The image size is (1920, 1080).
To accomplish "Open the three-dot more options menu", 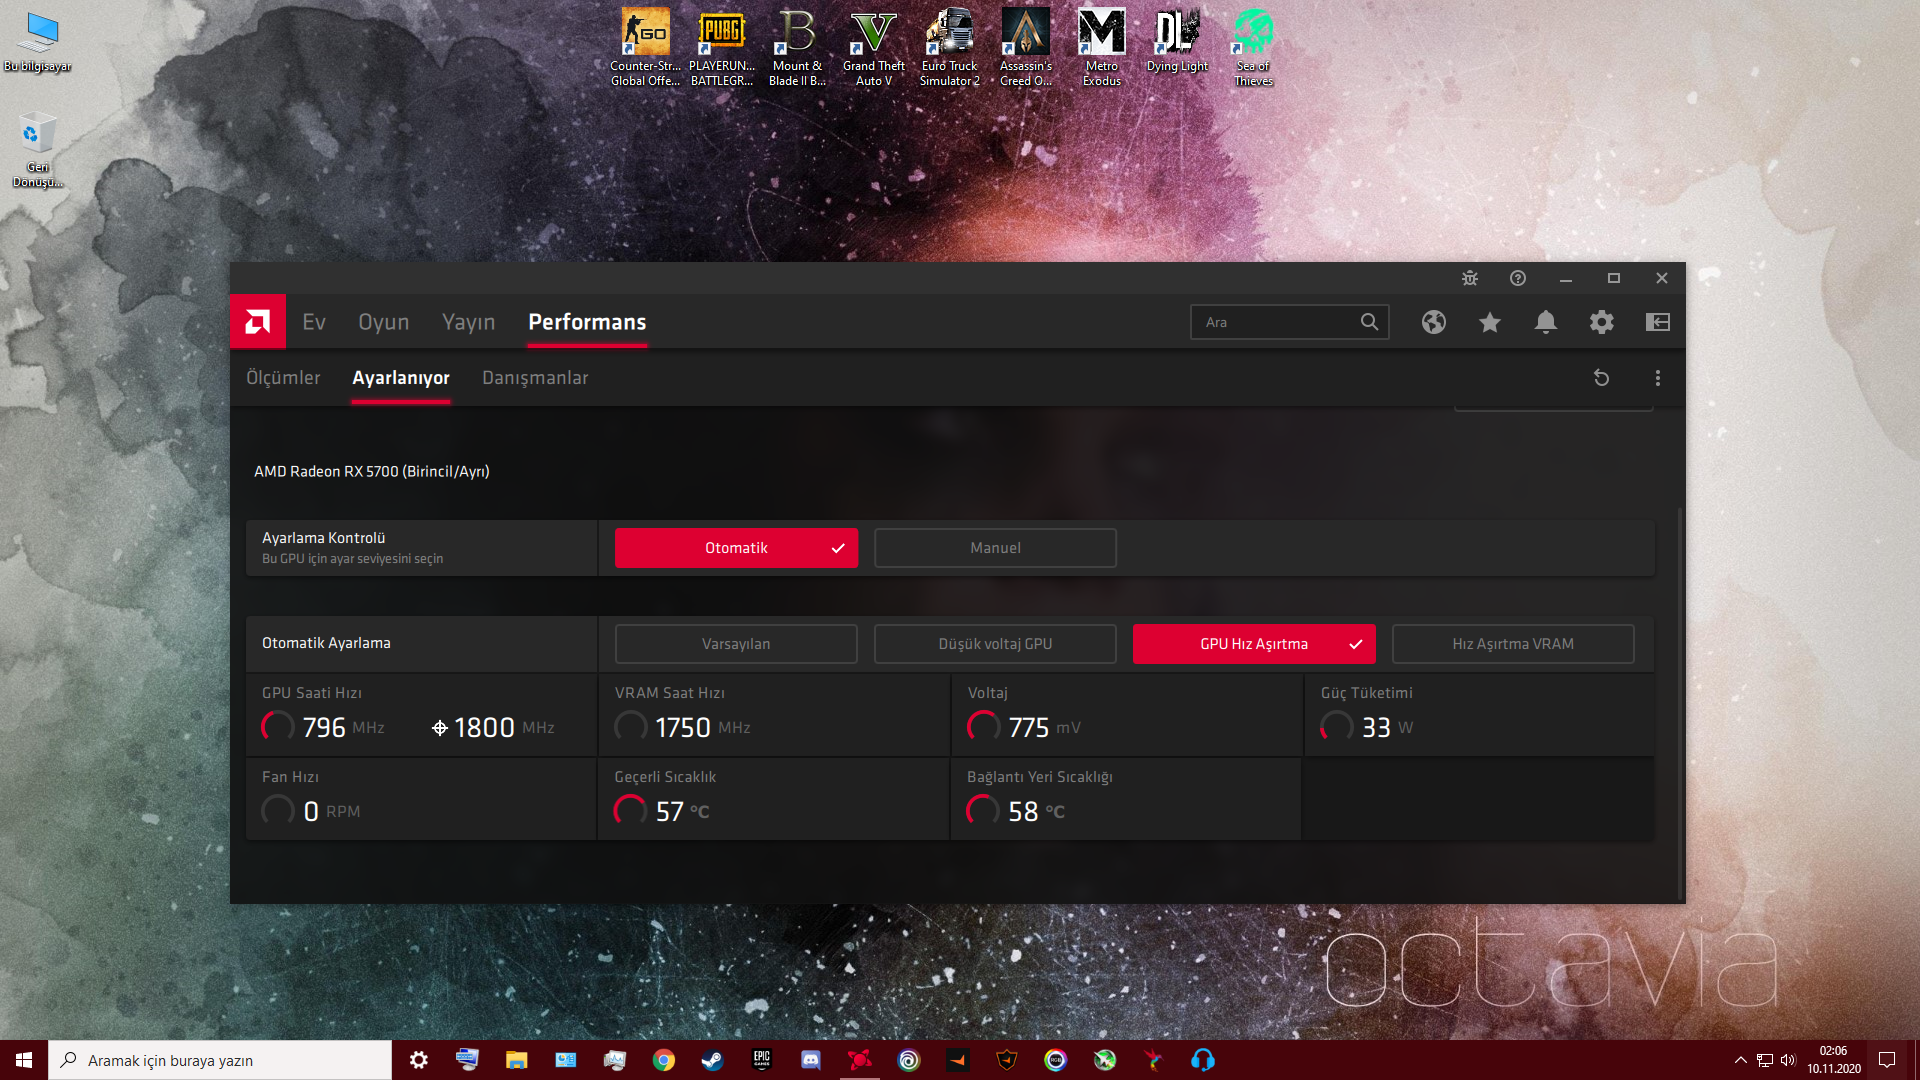I will tap(1657, 378).
